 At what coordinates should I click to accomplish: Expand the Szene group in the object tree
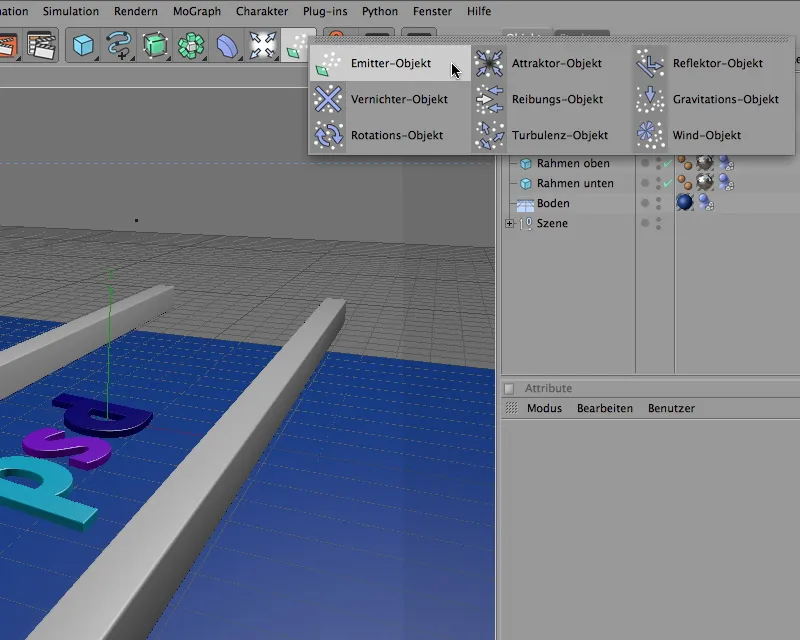point(509,223)
